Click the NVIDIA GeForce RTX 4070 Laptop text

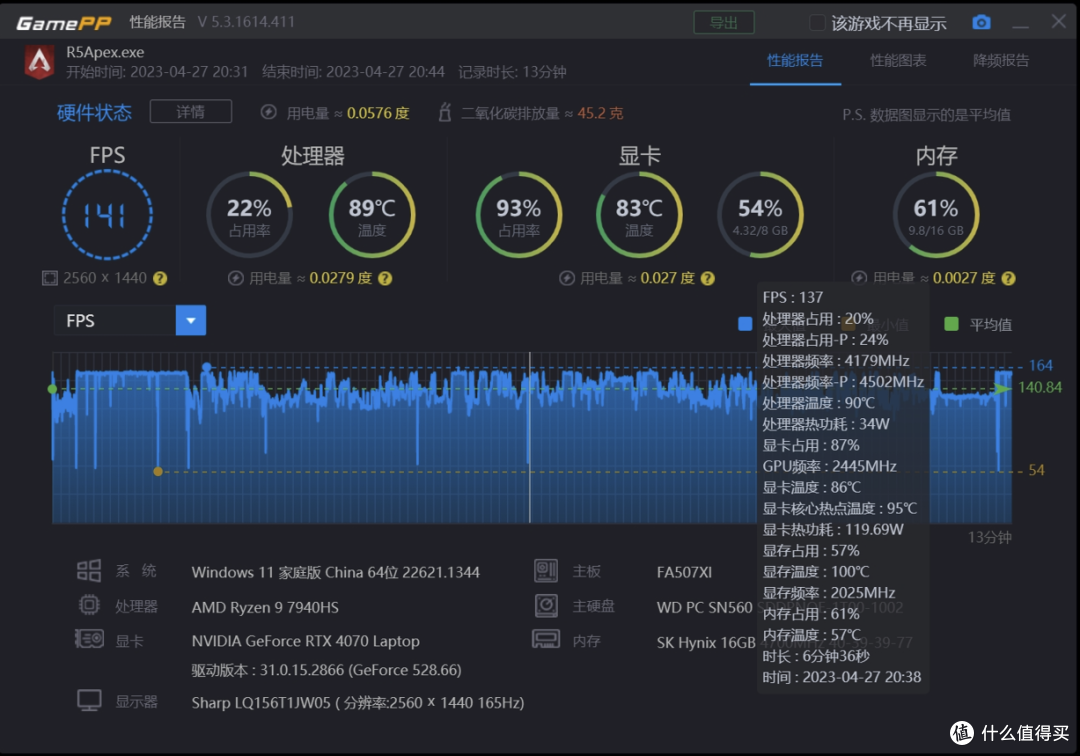(305, 641)
